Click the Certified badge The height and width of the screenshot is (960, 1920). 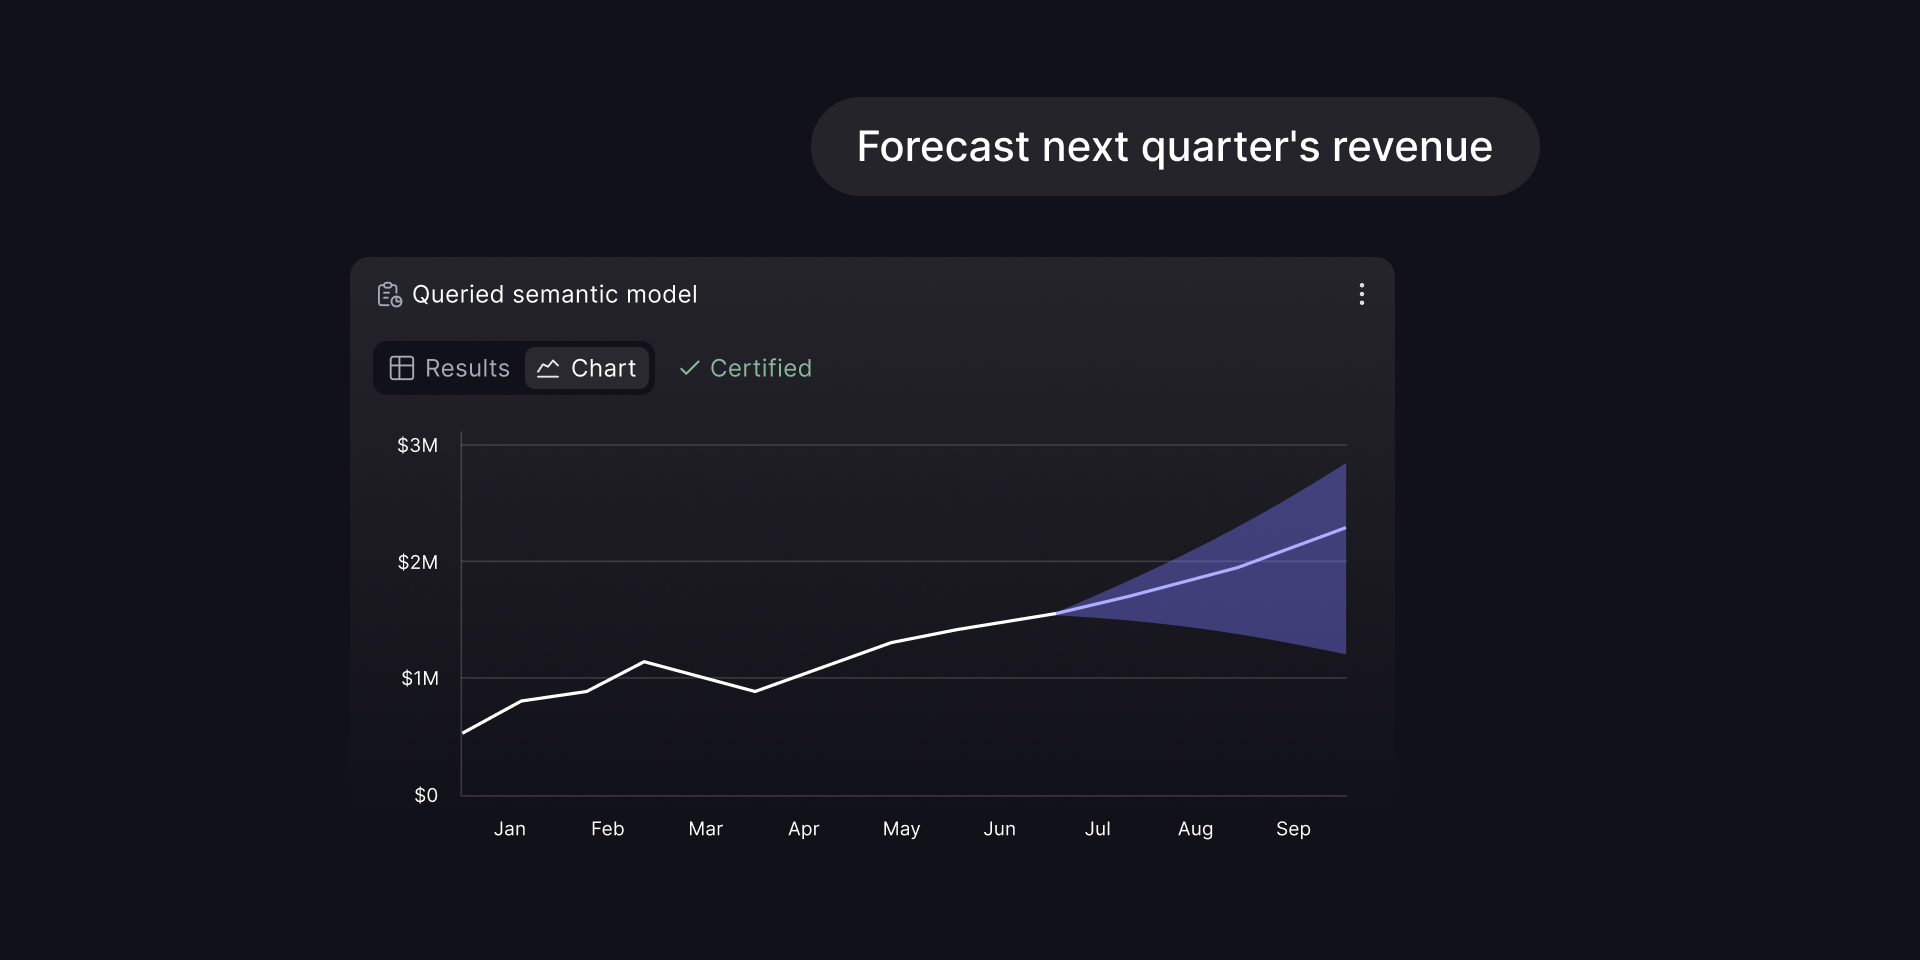click(x=746, y=368)
